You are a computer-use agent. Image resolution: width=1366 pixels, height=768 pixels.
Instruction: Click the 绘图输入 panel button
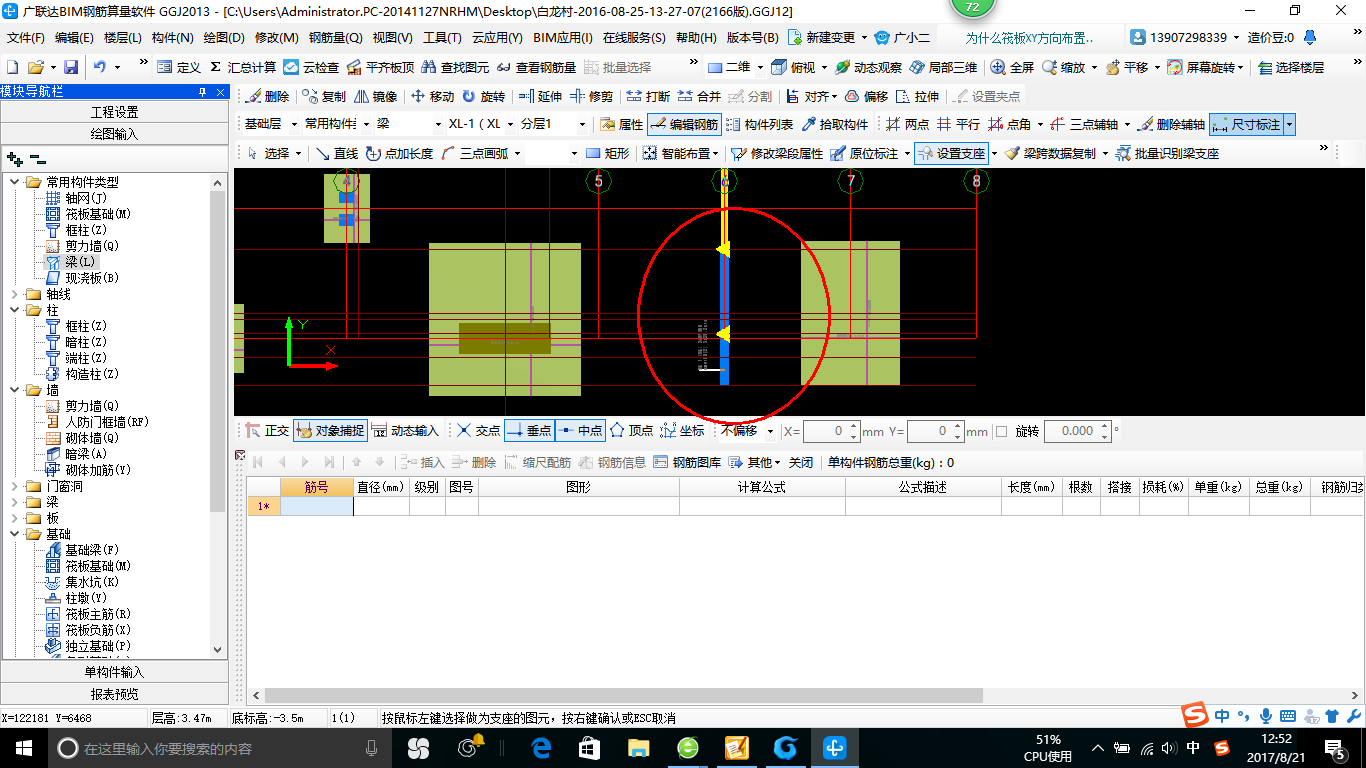[x=114, y=133]
